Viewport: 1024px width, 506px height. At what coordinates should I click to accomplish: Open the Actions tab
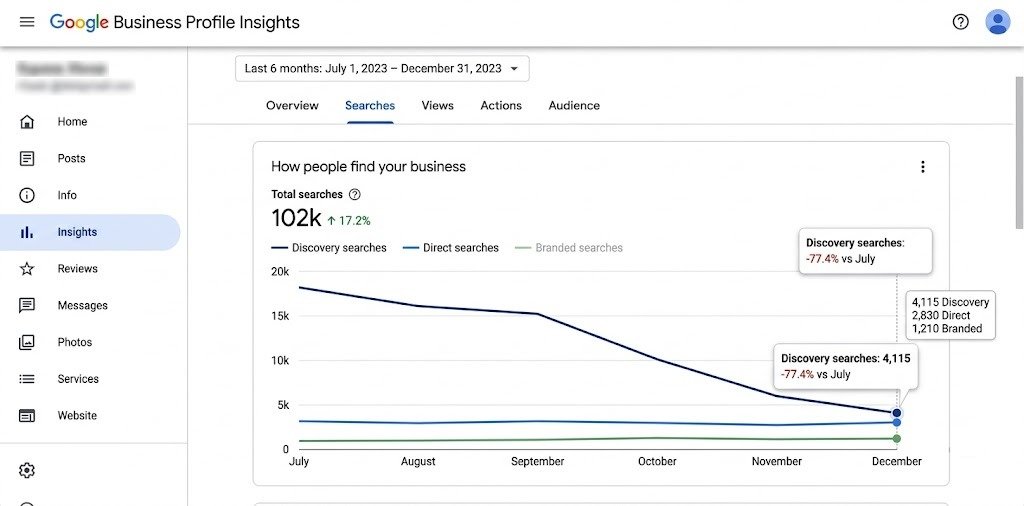point(501,105)
